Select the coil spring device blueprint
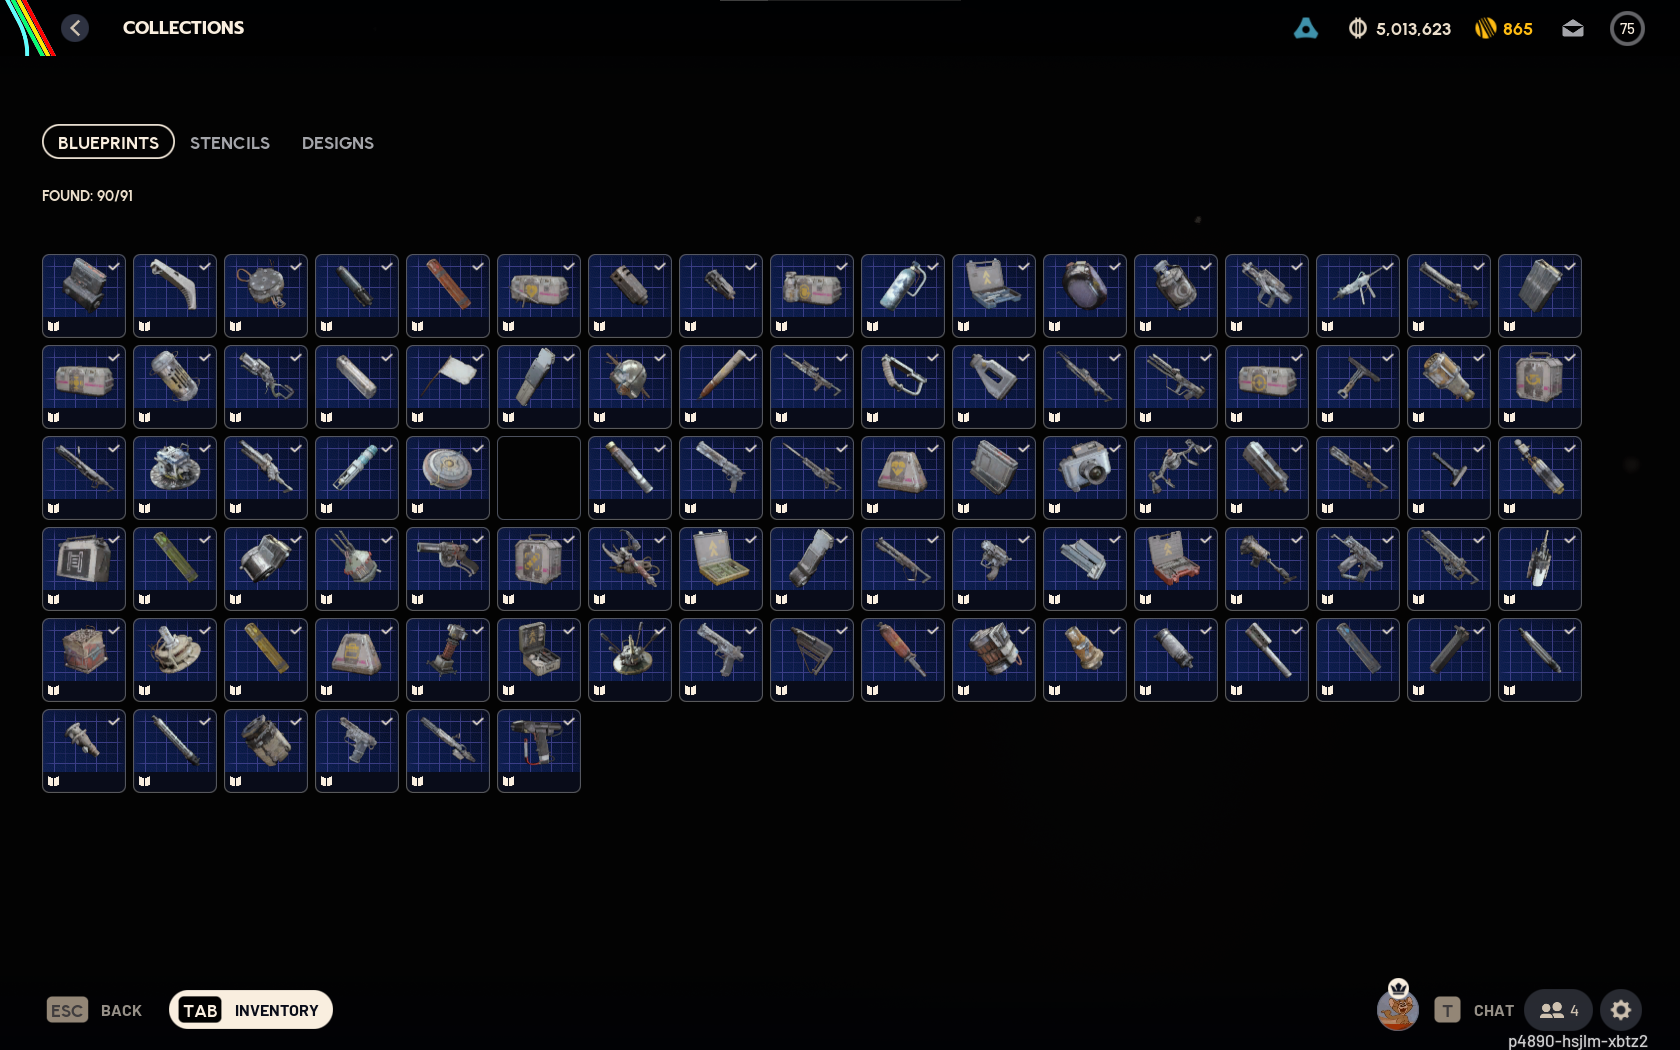Screen dimensions: 1680x1050 click(448, 660)
